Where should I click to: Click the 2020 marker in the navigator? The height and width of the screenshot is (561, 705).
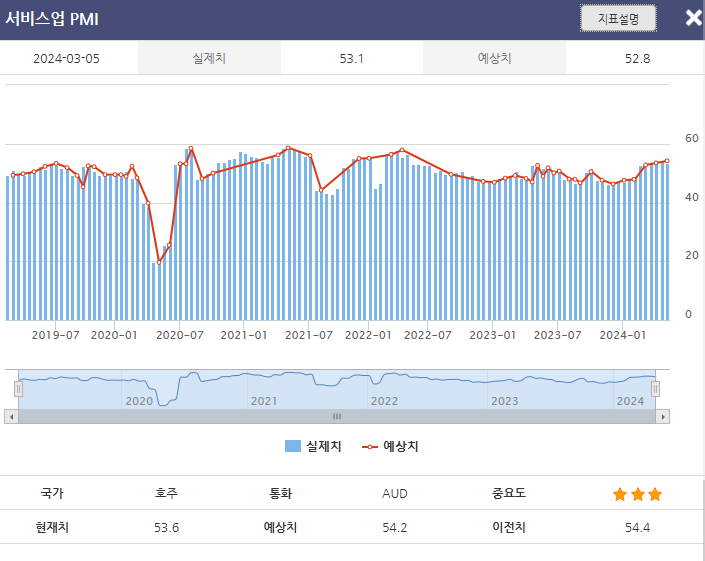(x=139, y=401)
